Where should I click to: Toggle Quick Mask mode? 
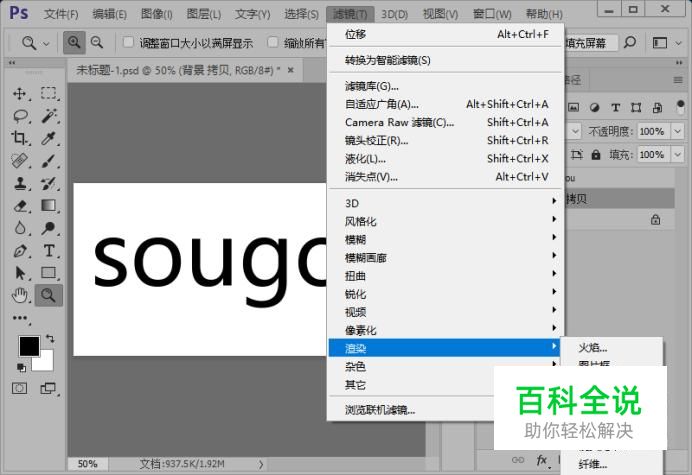(19, 388)
